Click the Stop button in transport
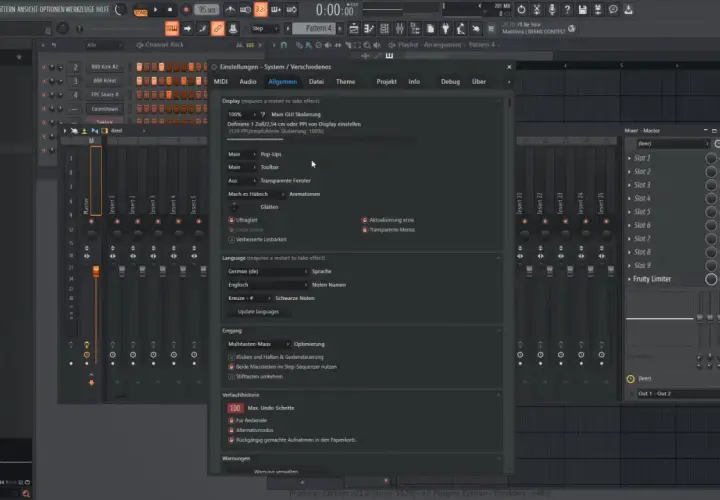 (170, 9)
